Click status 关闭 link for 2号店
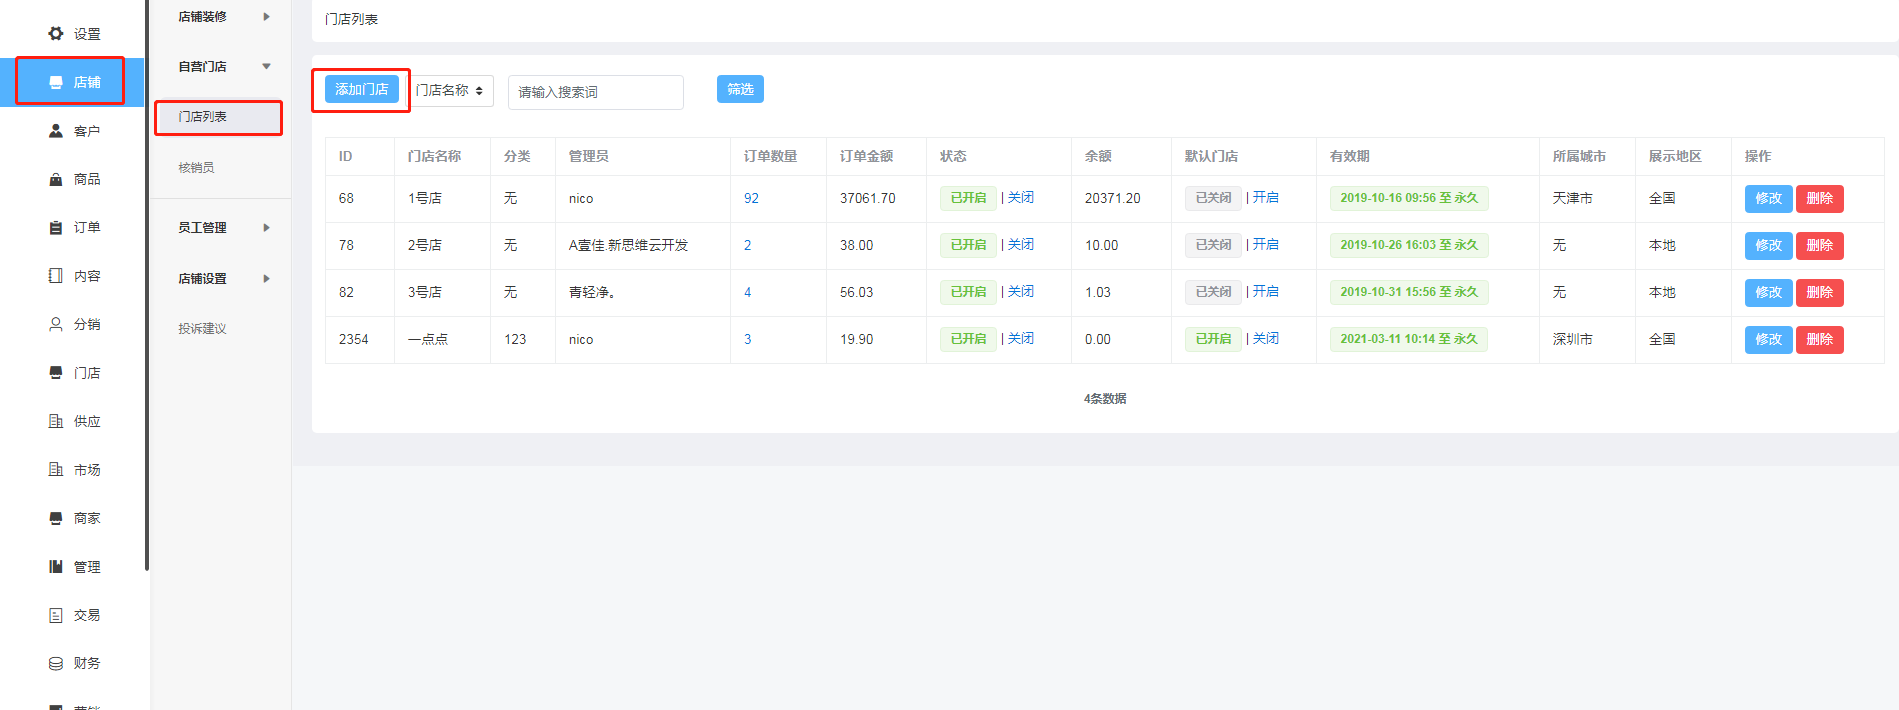 1021,244
